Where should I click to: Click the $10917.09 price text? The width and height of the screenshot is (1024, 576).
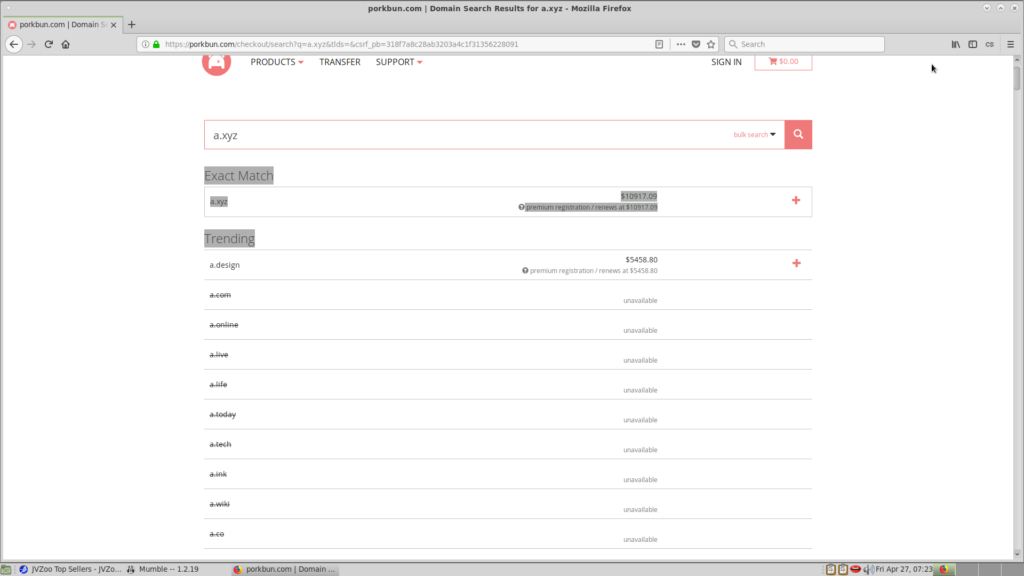click(x=639, y=196)
